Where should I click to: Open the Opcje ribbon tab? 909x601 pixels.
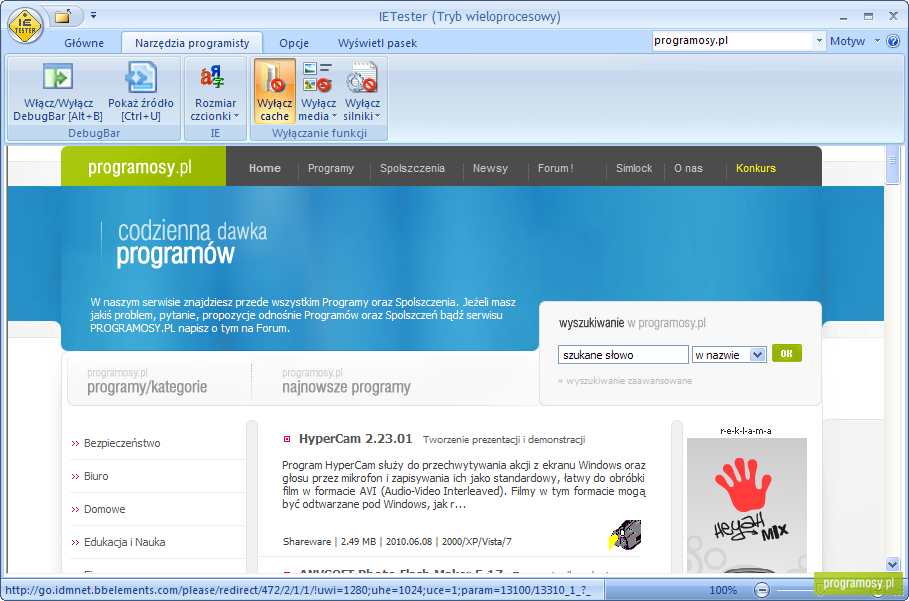tap(294, 43)
